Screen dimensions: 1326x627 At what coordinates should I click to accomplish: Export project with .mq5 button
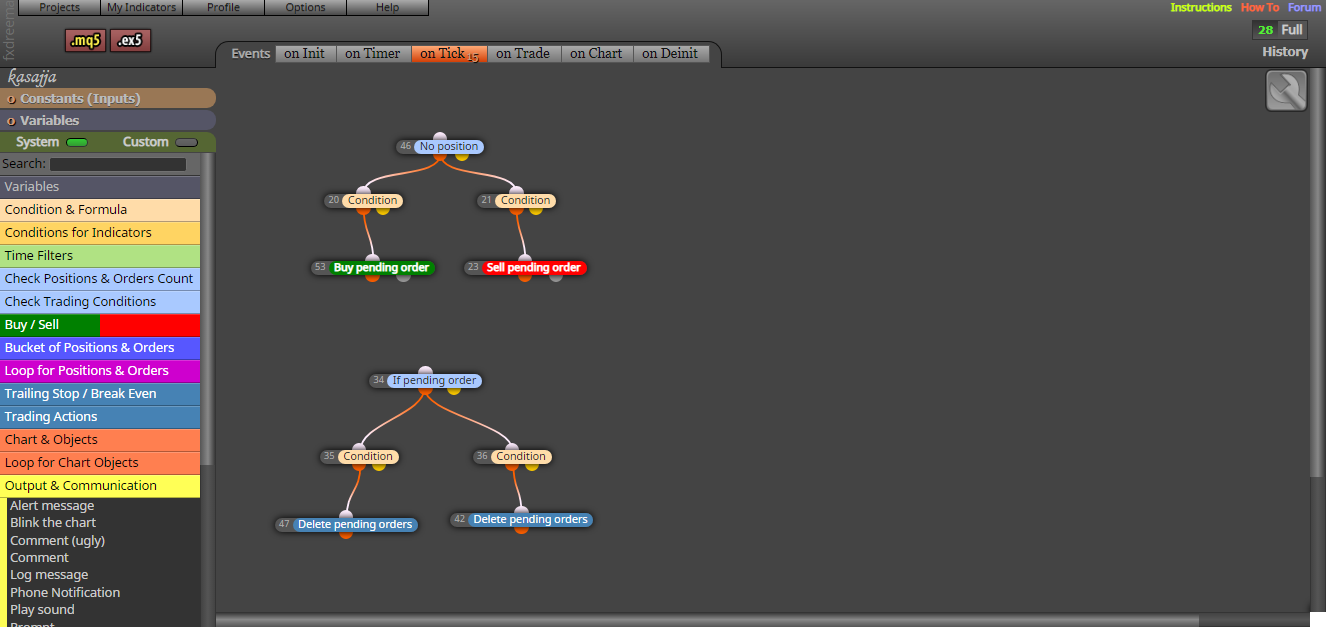click(x=85, y=41)
